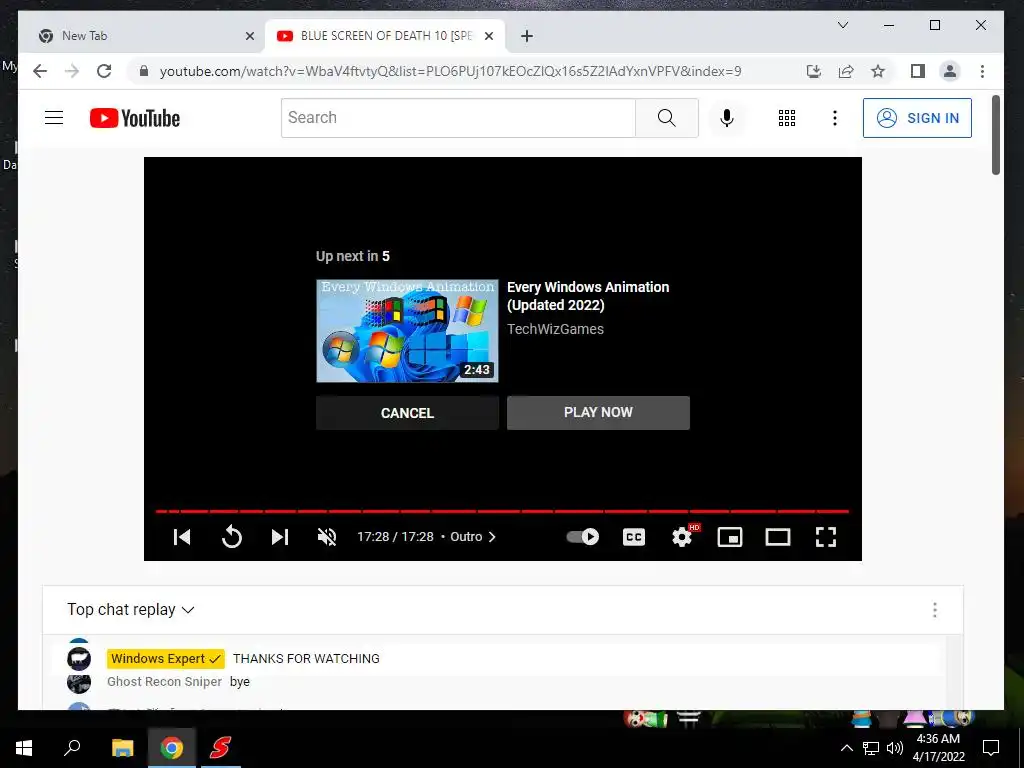This screenshot has height=768, width=1024.
Task: Open YouTube settings three-dot menu
Action: coord(834,118)
